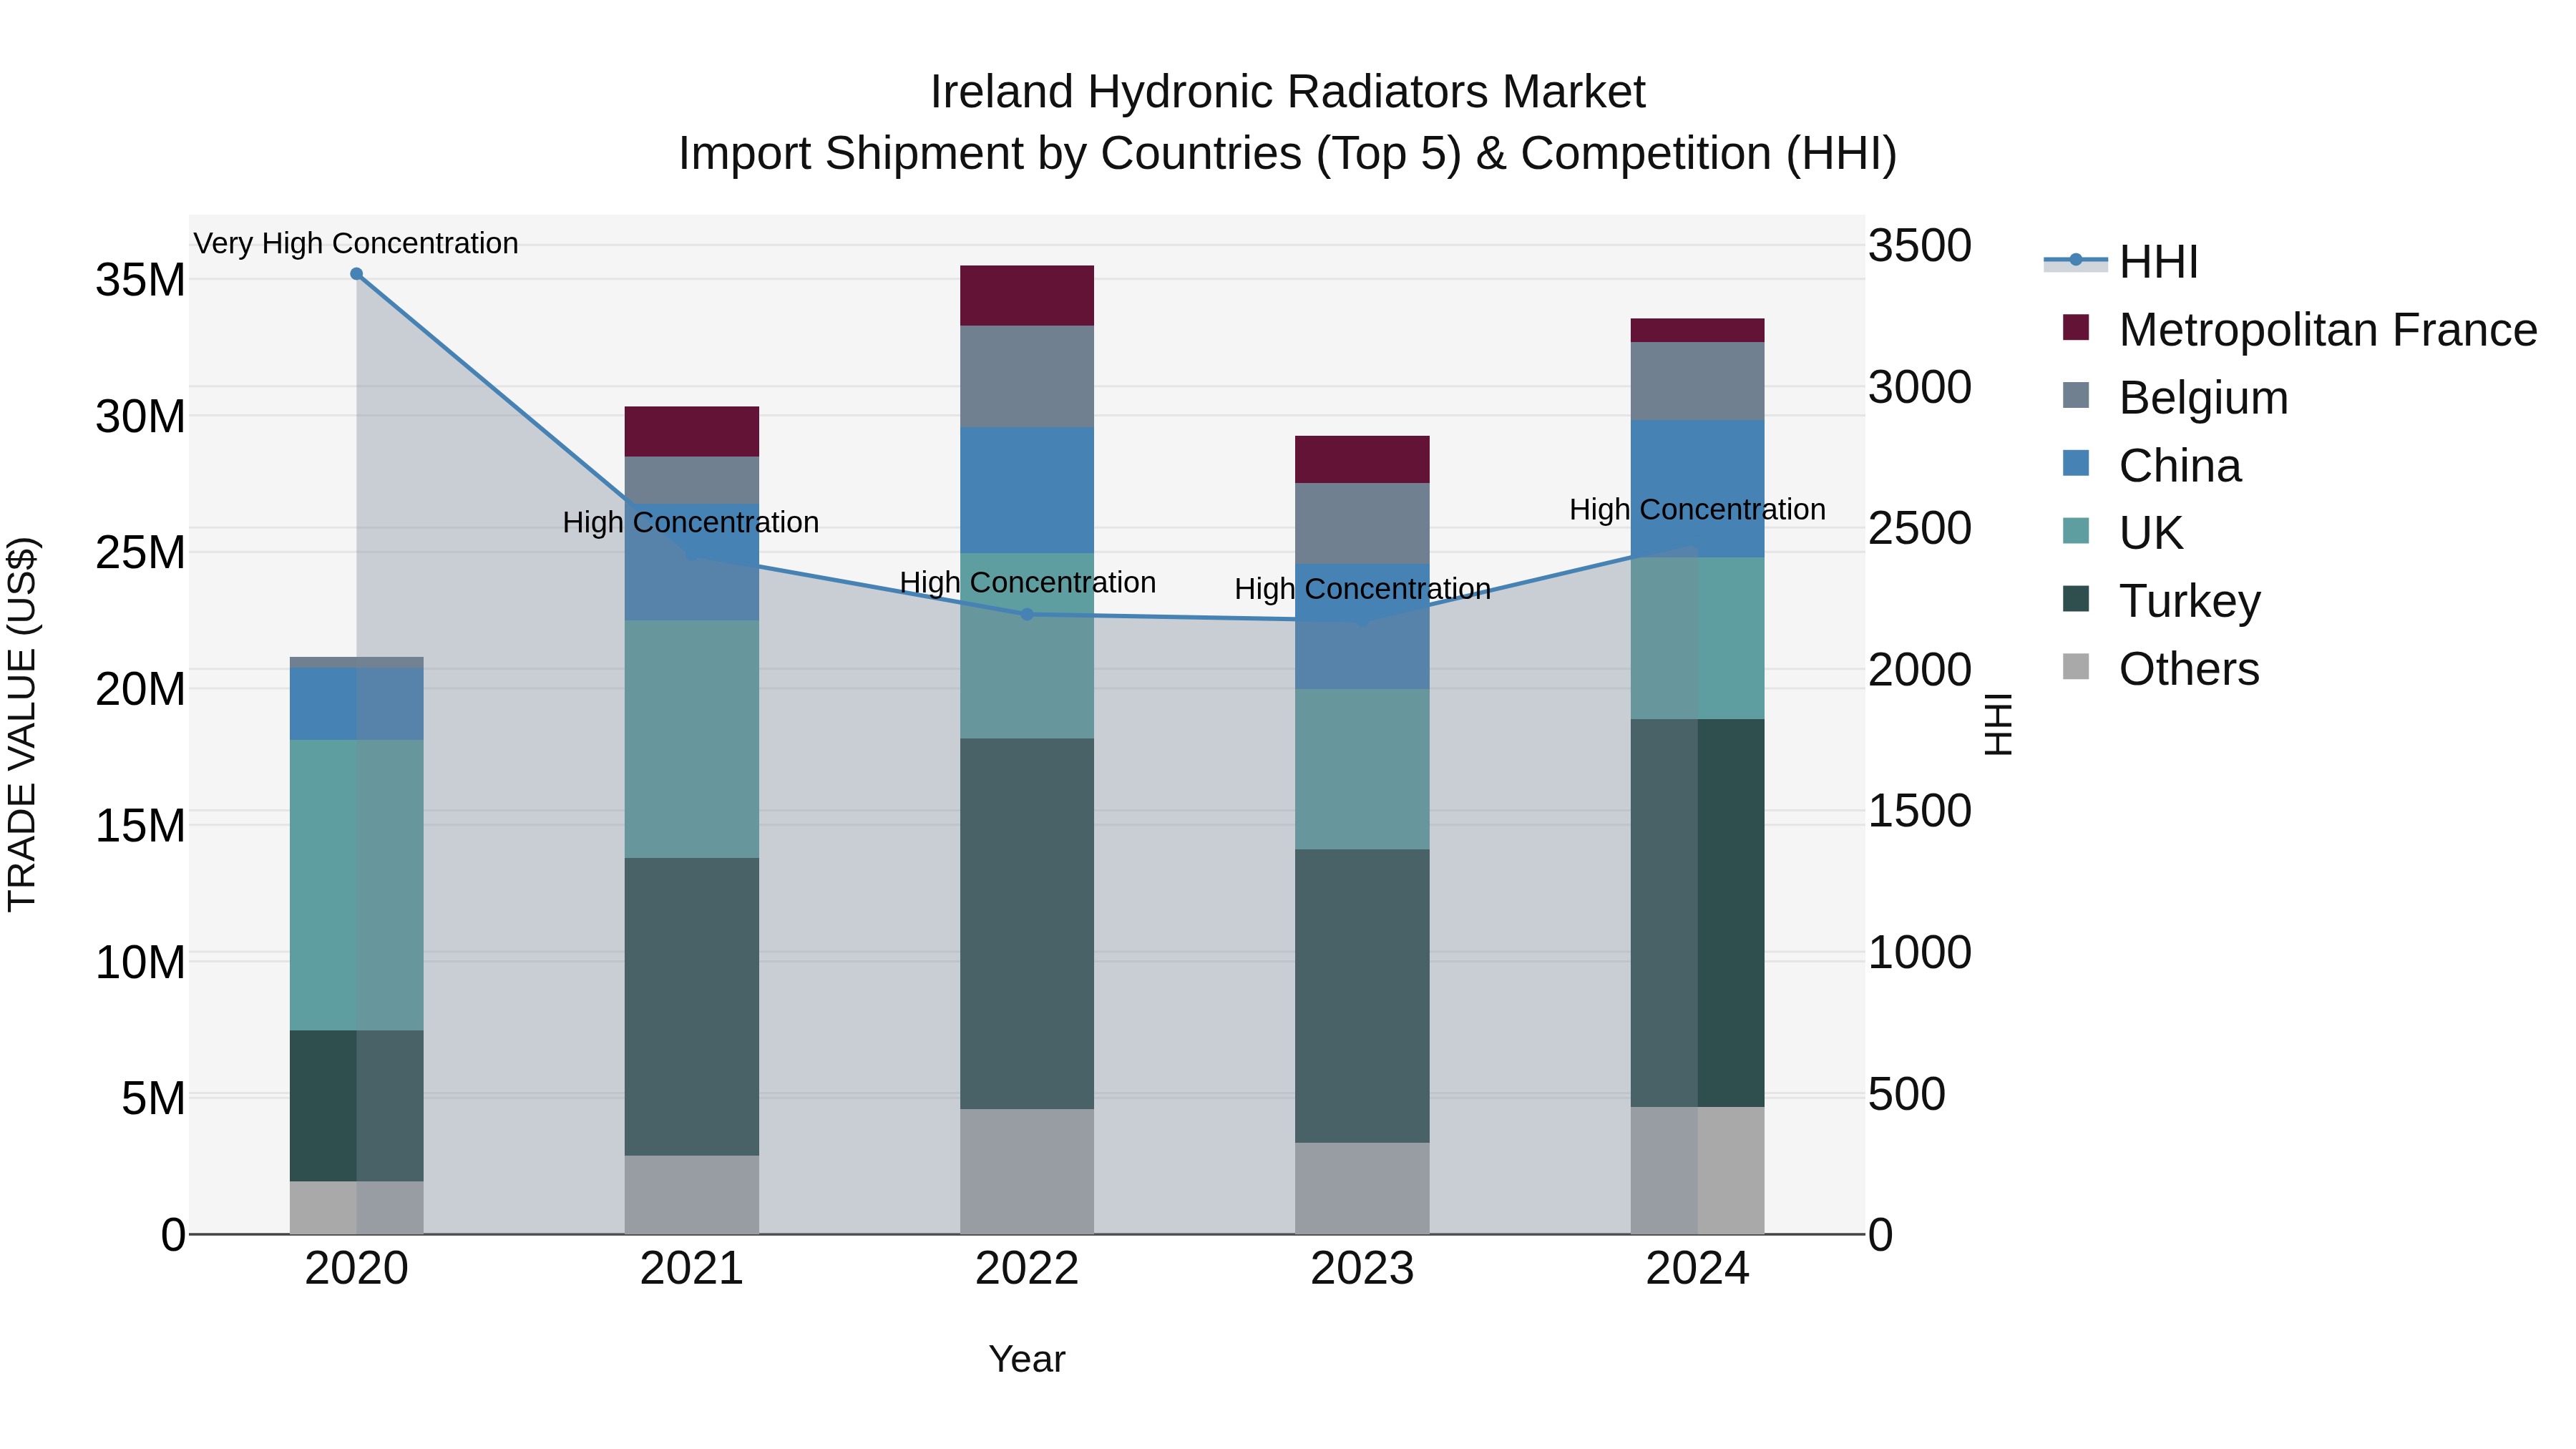Click the Others segment in 2022 bar

click(x=1027, y=1171)
